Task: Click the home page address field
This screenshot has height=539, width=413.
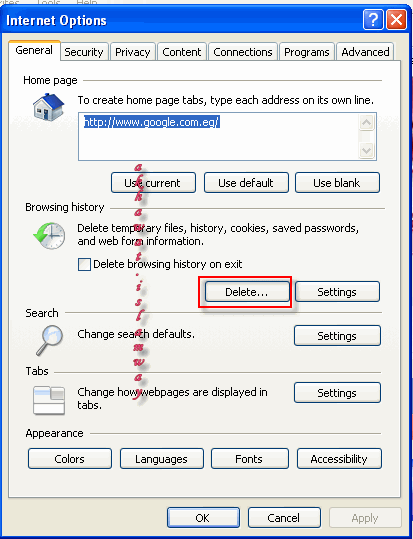Action: [x=218, y=136]
